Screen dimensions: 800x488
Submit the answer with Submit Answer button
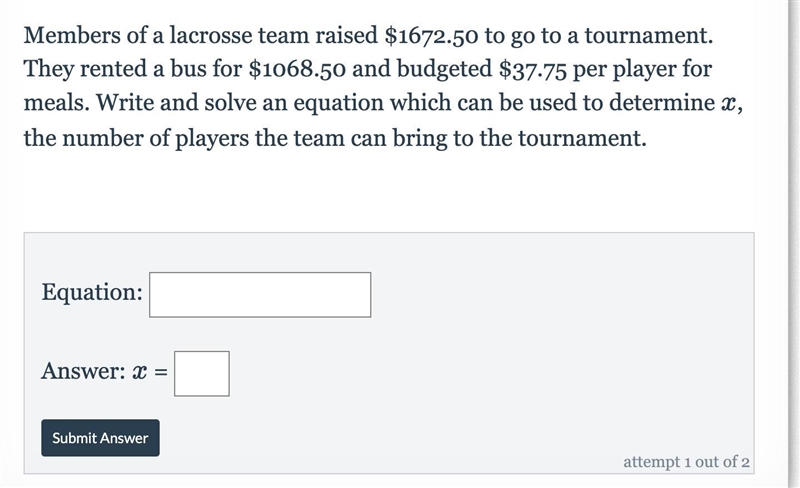pyautogui.click(x=101, y=438)
